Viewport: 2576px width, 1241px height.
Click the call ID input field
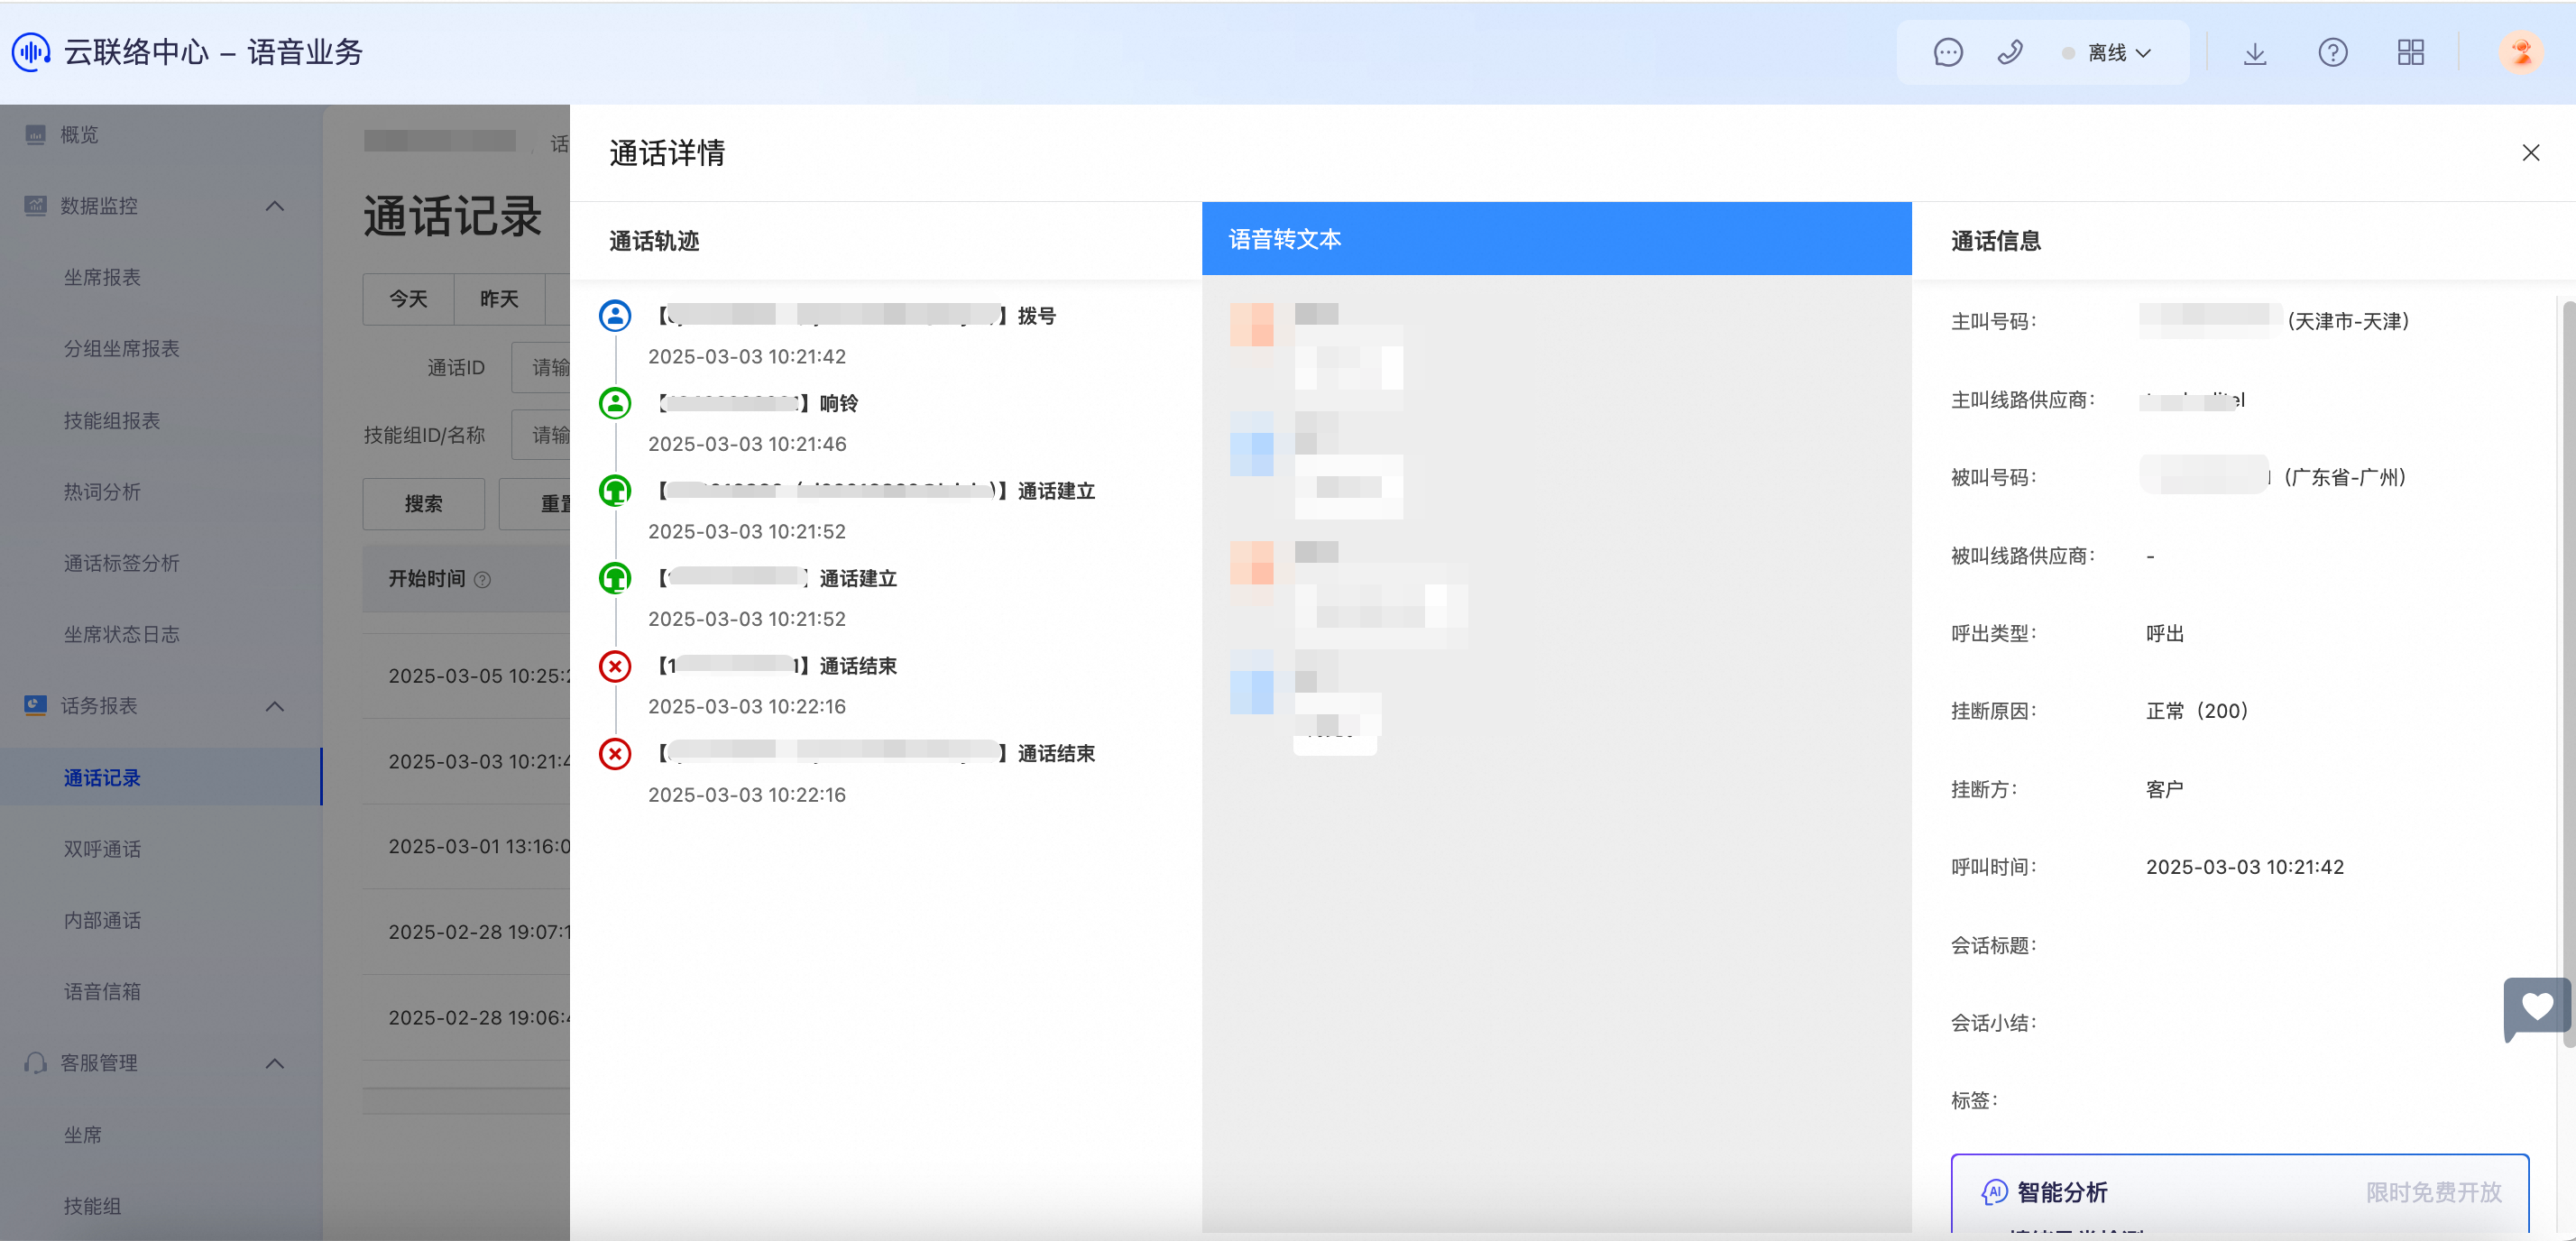[541, 367]
